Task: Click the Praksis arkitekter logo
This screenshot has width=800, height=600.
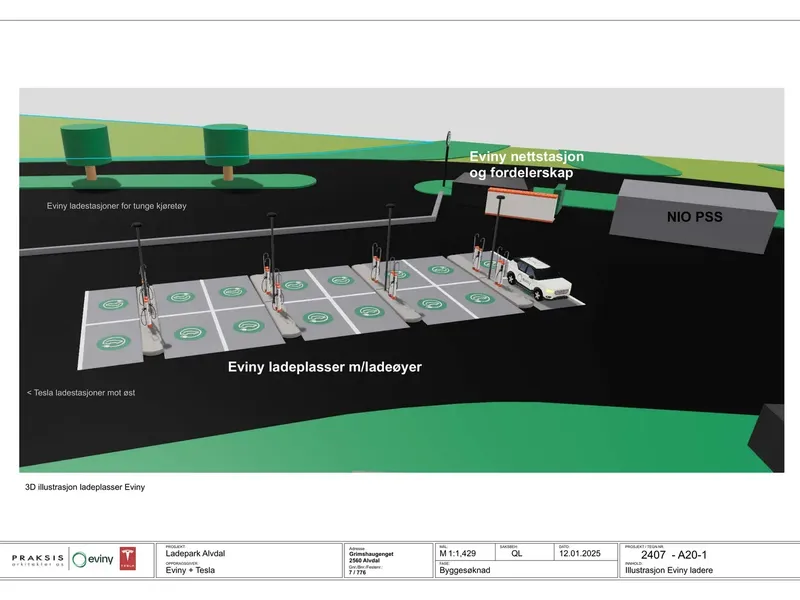Action: coord(38,561)
